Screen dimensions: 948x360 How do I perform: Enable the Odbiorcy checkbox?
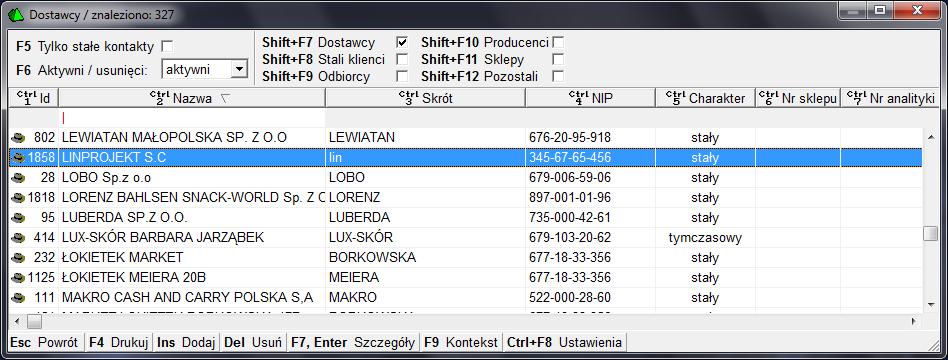point(401,76)
